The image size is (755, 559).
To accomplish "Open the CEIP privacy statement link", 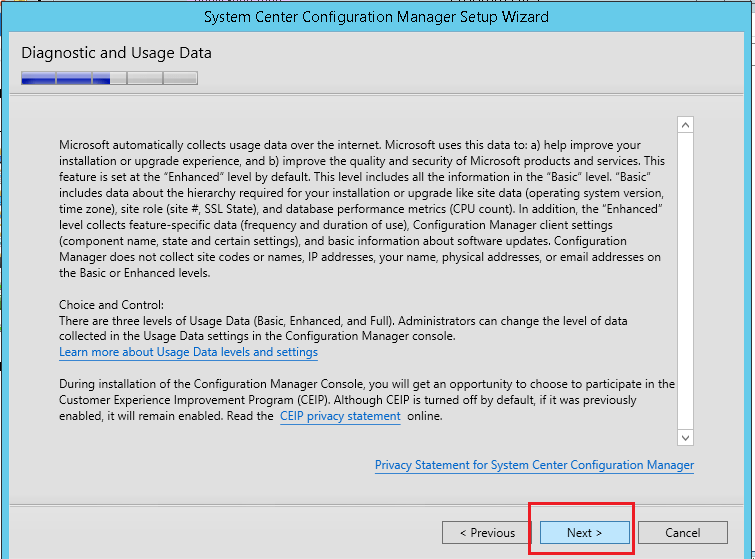I will pyautogui.click(x=340, y=416).
